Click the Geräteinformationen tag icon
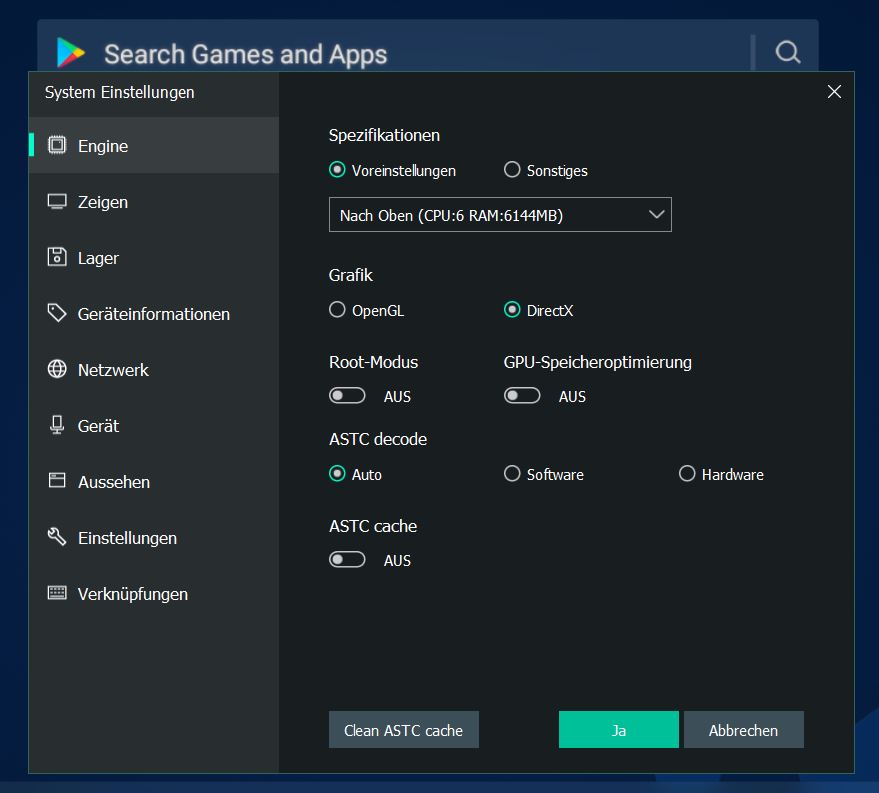Viewport: 879px width, 793px height. click(57, 313)
